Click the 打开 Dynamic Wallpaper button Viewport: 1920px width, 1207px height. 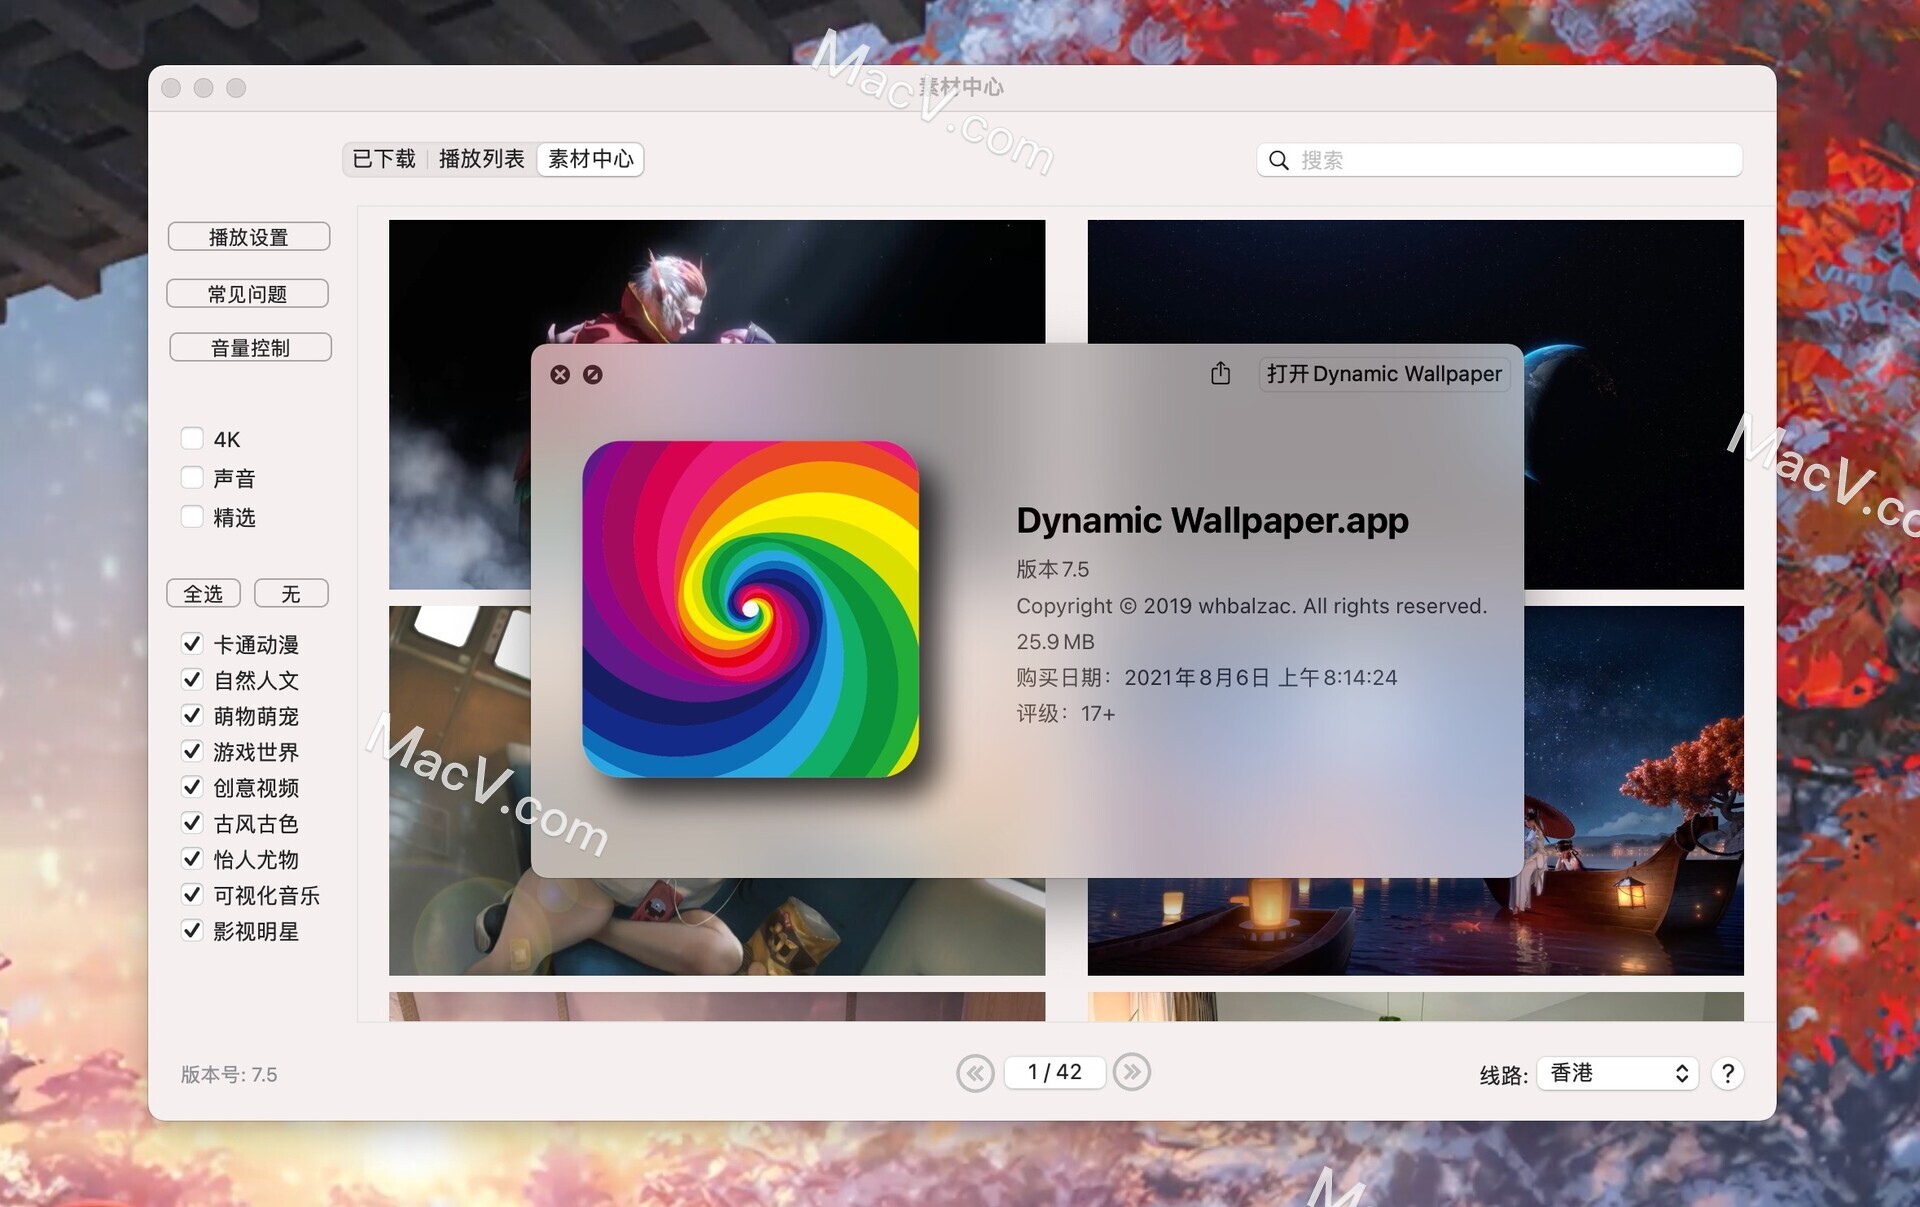click(1383, 374)
